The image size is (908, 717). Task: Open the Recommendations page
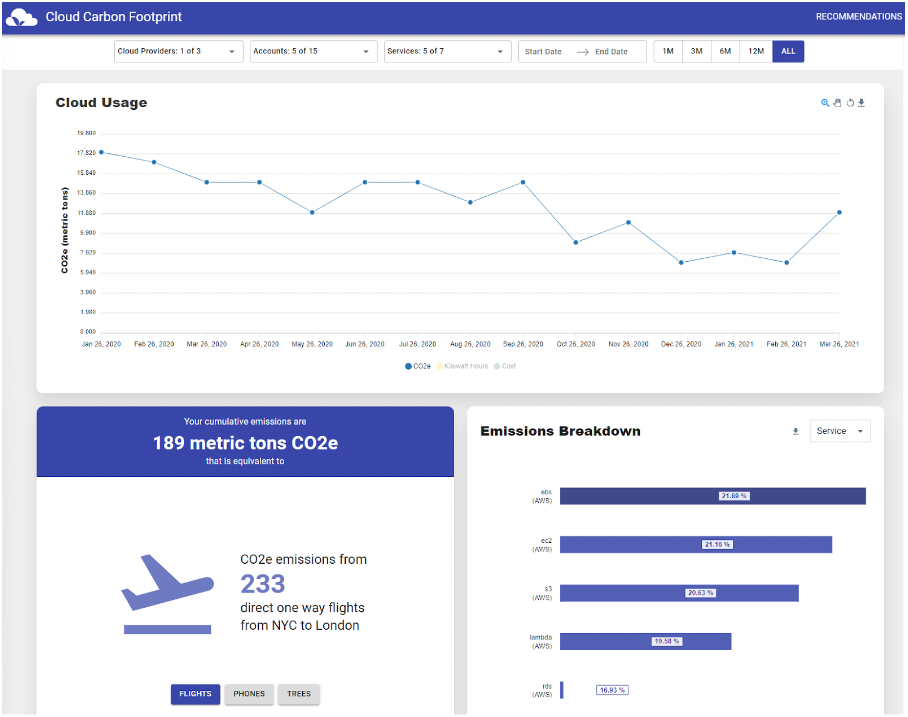click(858, 17)
